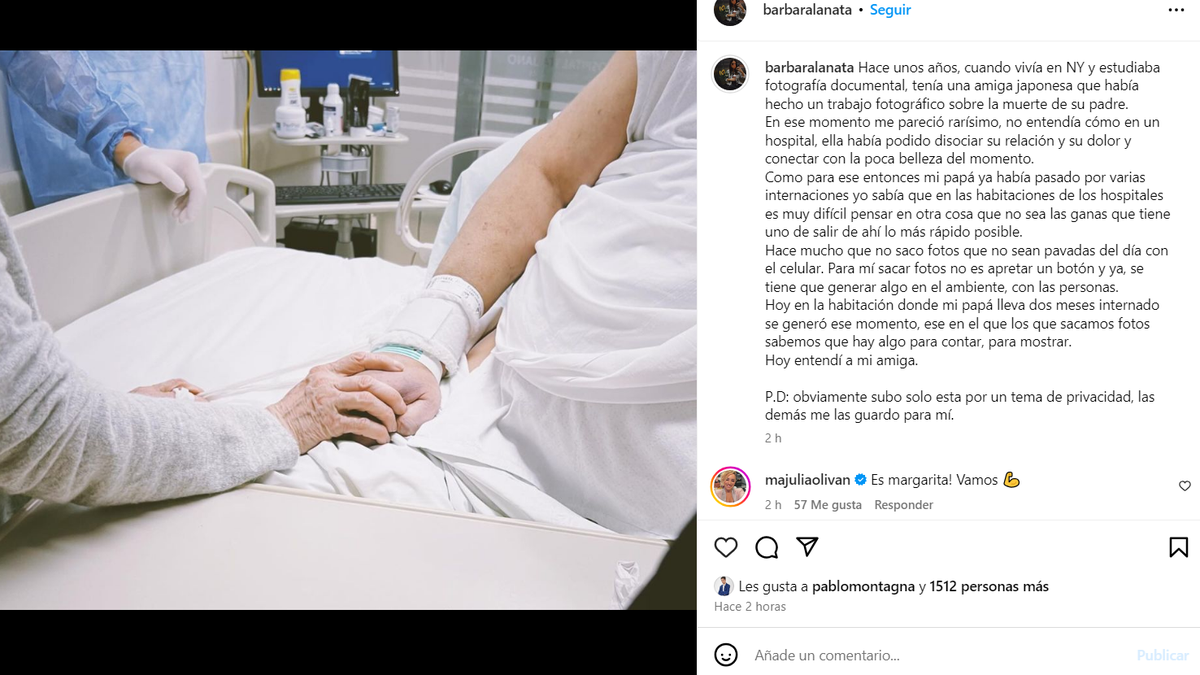Like majuliaolivan's comment heart
Image resolution: width=1200 pixels, height=675 pixels.
[1185, 486]
